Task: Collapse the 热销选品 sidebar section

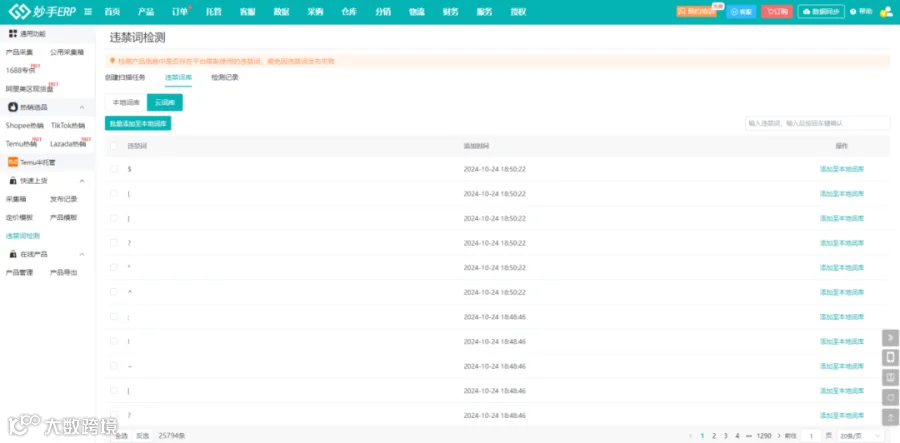Action: (82, 107)
